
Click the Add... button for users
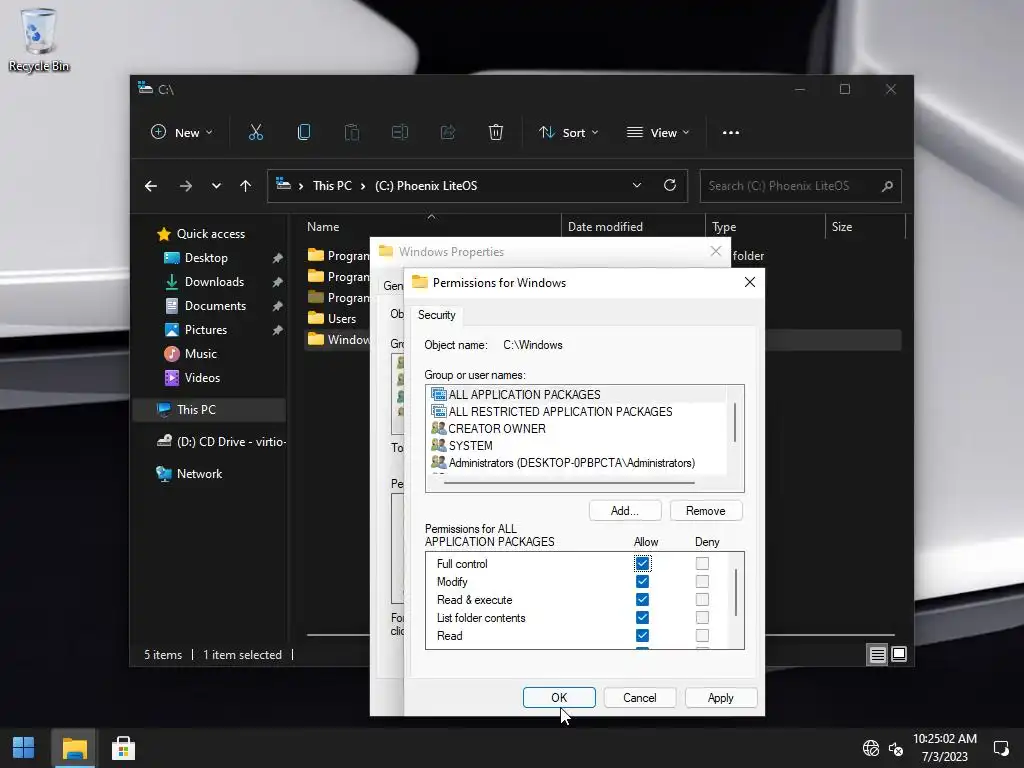(625, 511)
